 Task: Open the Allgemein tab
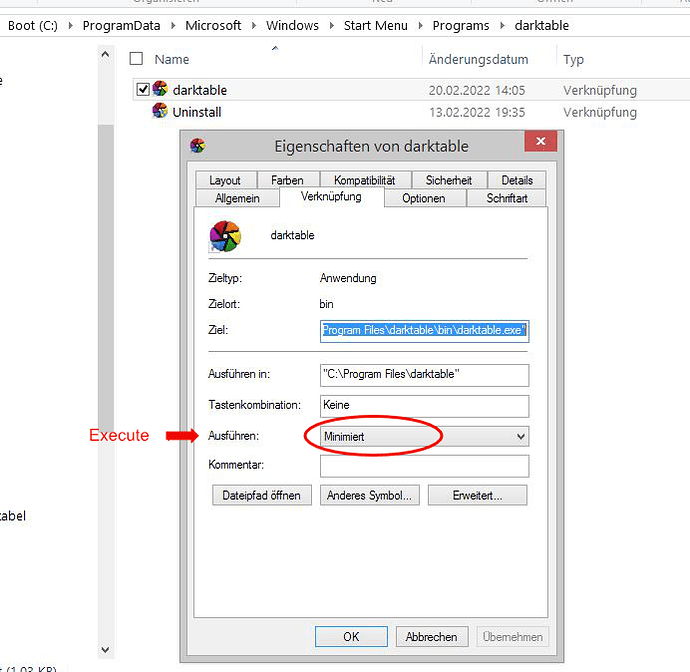pos(237,198)
